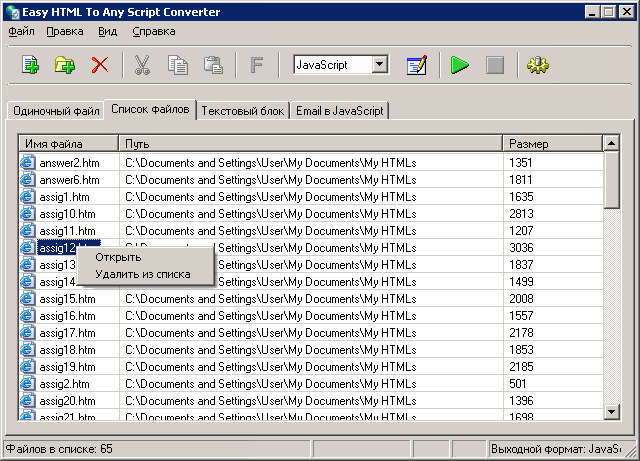
Task: Select the assig18.htm file name
Action: 67,350
